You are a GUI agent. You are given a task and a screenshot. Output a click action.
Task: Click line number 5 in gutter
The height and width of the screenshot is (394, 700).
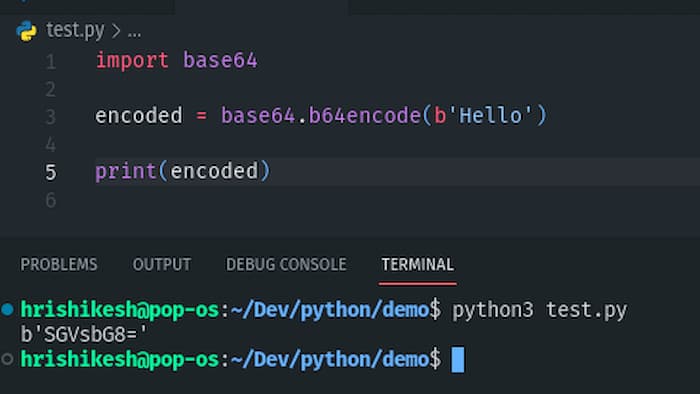tap(51, 172)
